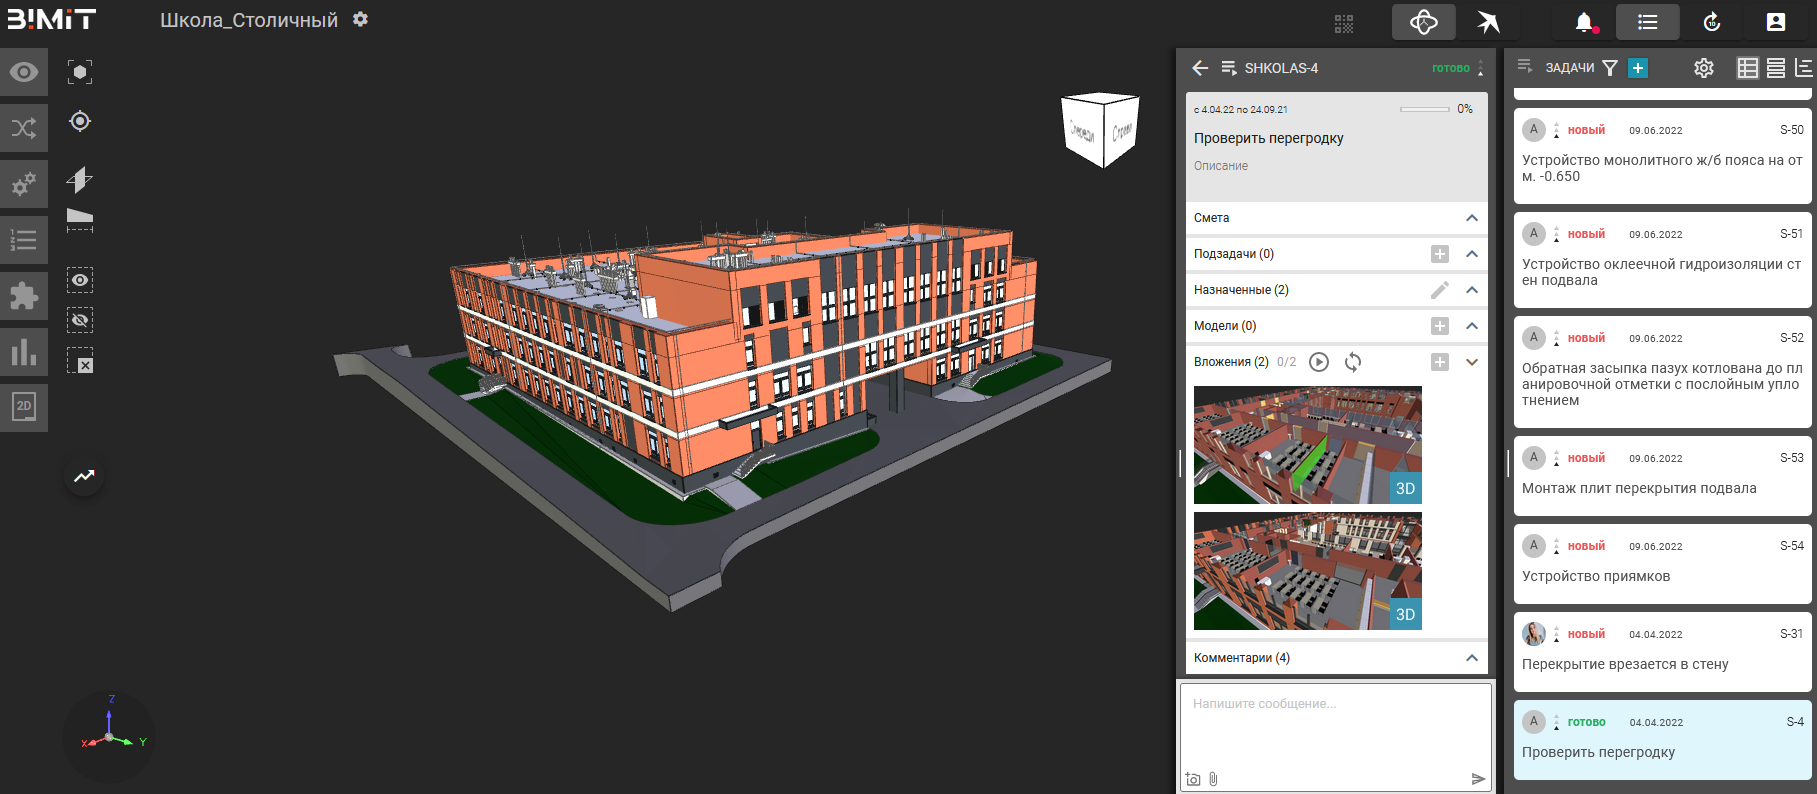Select the section plane cut tool

(80, 180)
